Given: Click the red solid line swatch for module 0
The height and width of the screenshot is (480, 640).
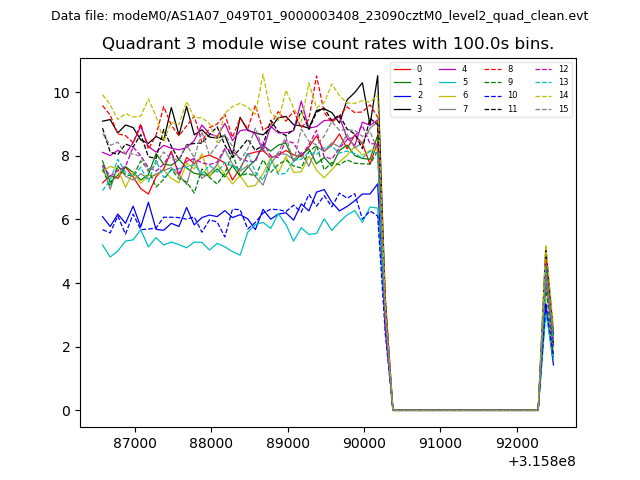Looking at the screenshot, I should tap(404, 69).
